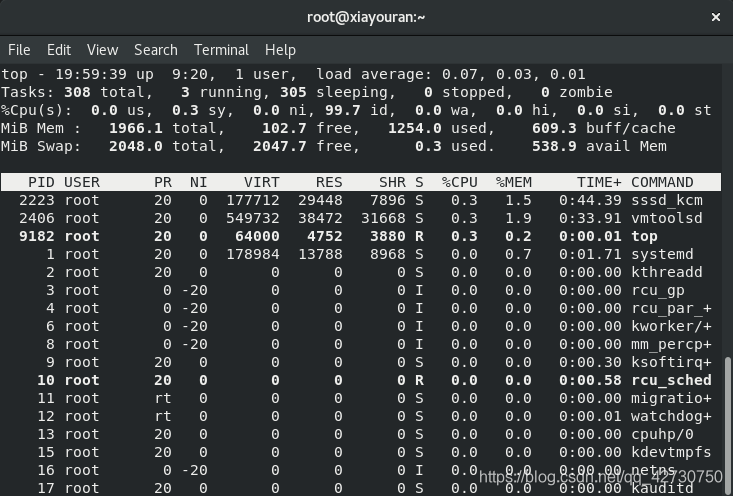Image resolution: width=733 pixels, height=496 pixels.
Task: Click the migratio+ command name
Action: [671, 398]
